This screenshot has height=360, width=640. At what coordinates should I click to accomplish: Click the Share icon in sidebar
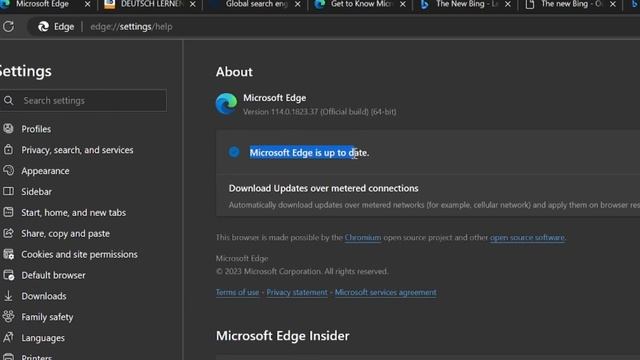8,233
